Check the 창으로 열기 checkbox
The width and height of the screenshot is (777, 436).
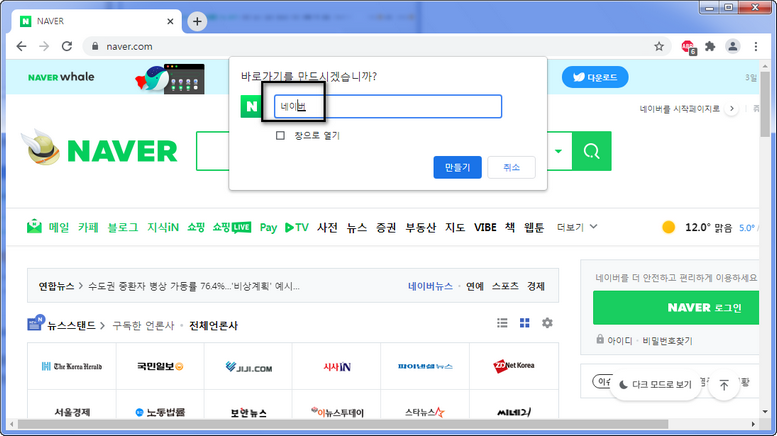coord(280,135)
